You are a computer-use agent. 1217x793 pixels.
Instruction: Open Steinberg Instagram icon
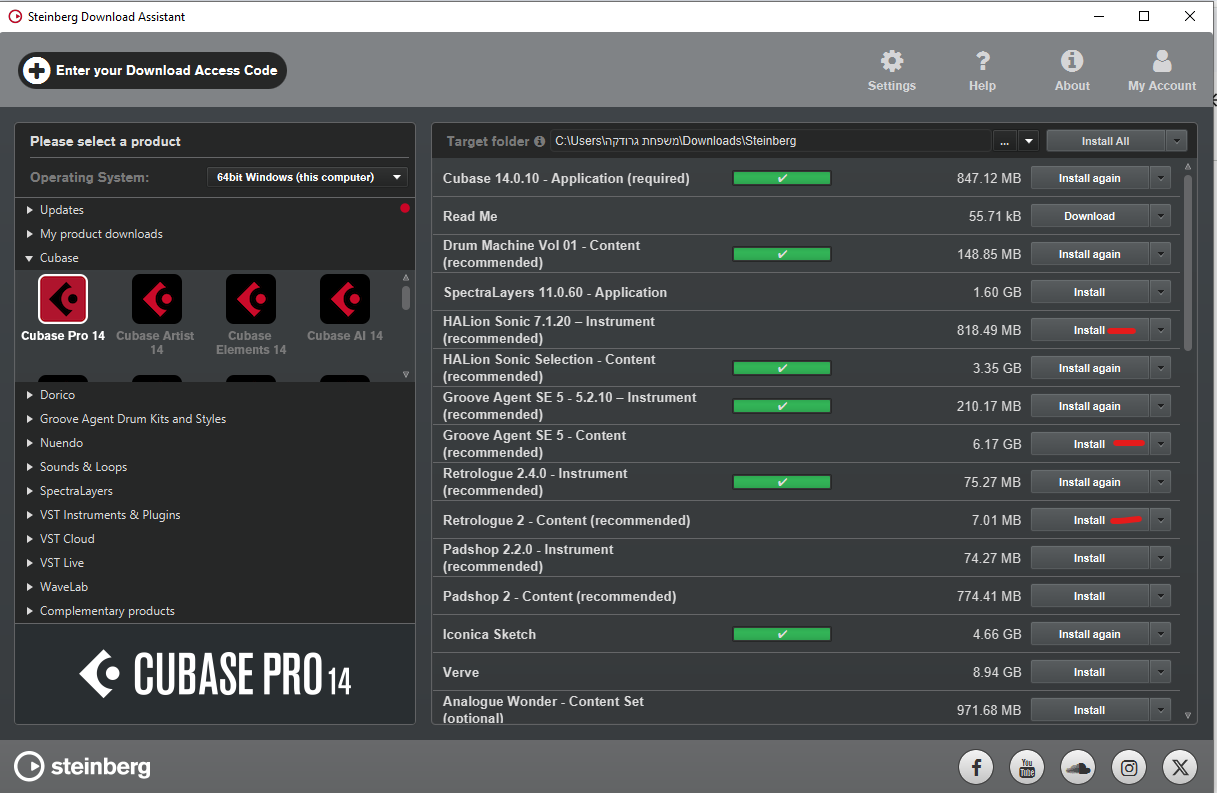[1129, 767]
